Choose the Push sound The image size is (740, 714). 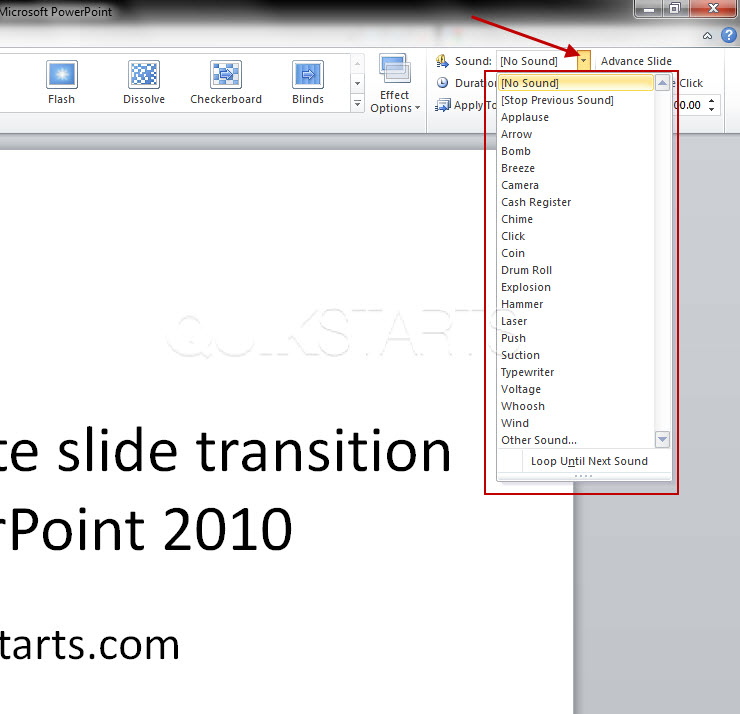576,338
